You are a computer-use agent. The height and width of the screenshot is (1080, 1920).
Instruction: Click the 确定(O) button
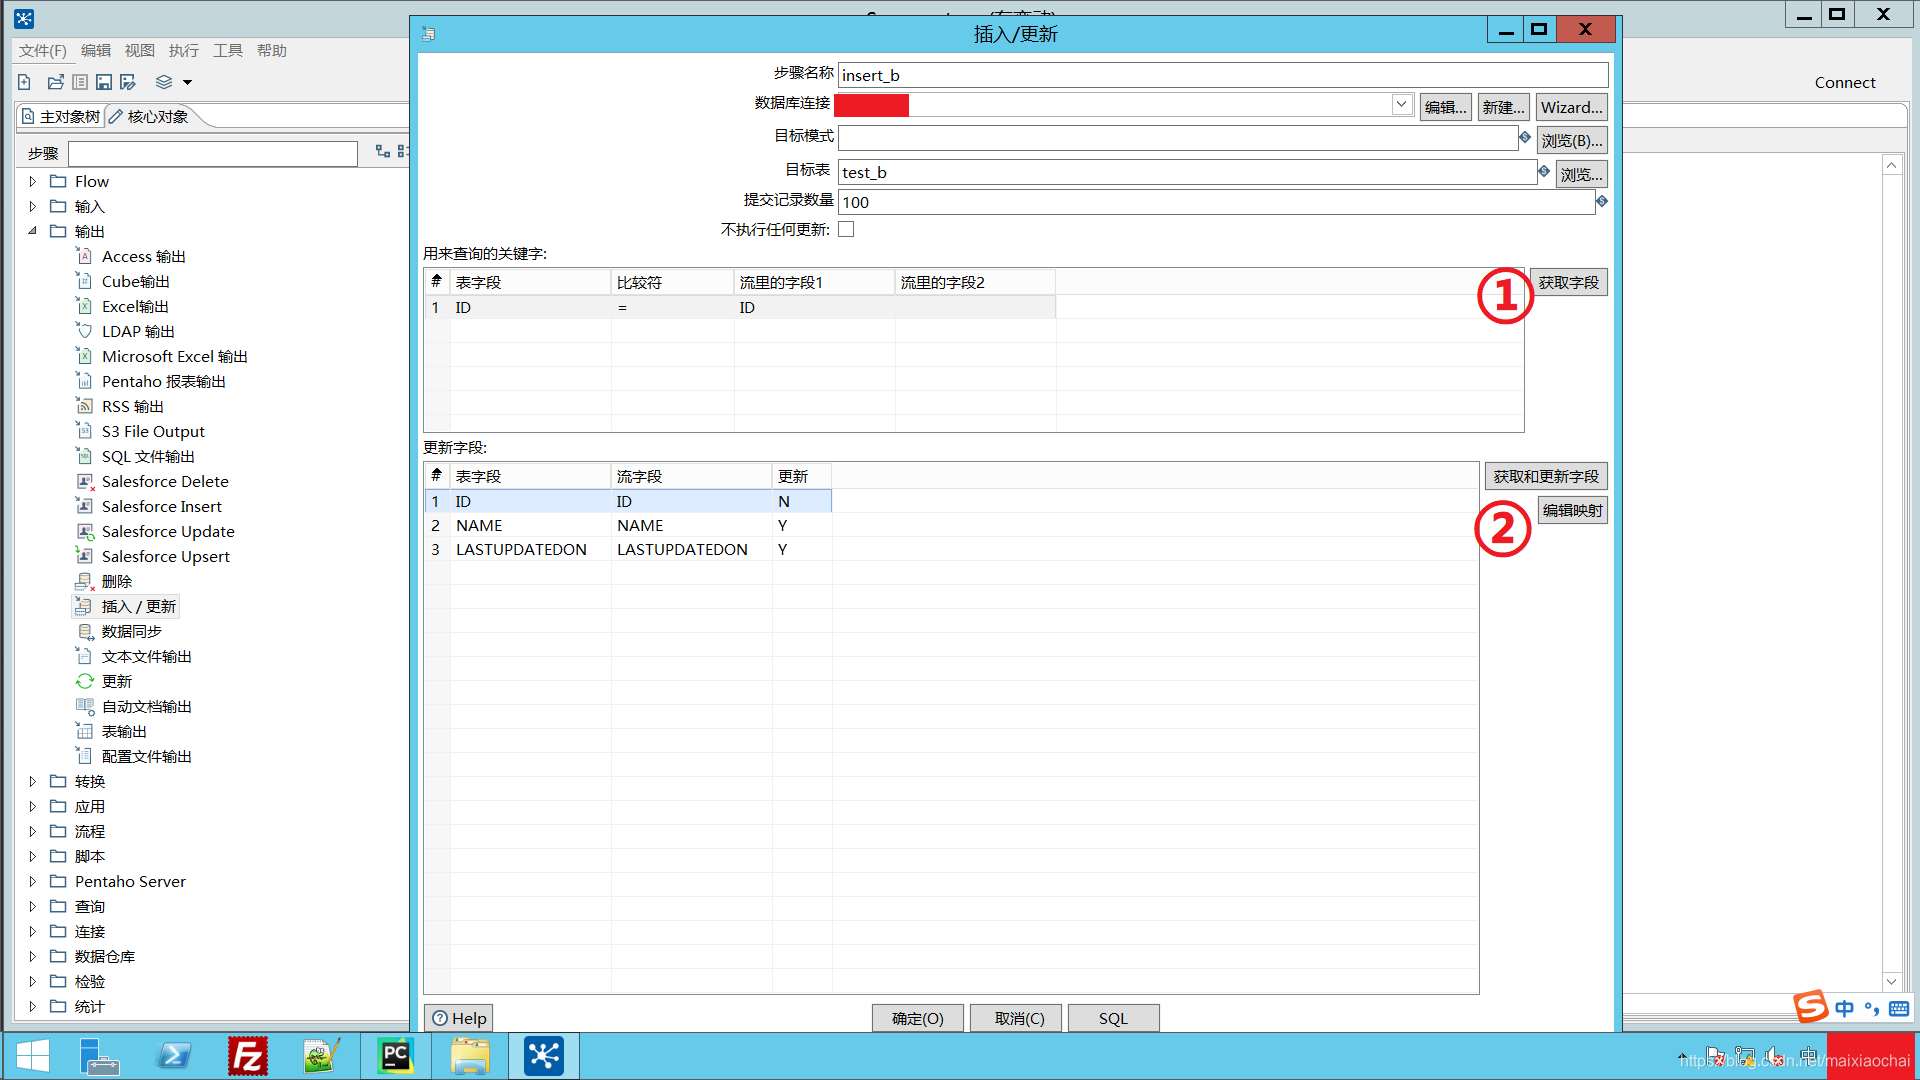(x=917, y=1018)
